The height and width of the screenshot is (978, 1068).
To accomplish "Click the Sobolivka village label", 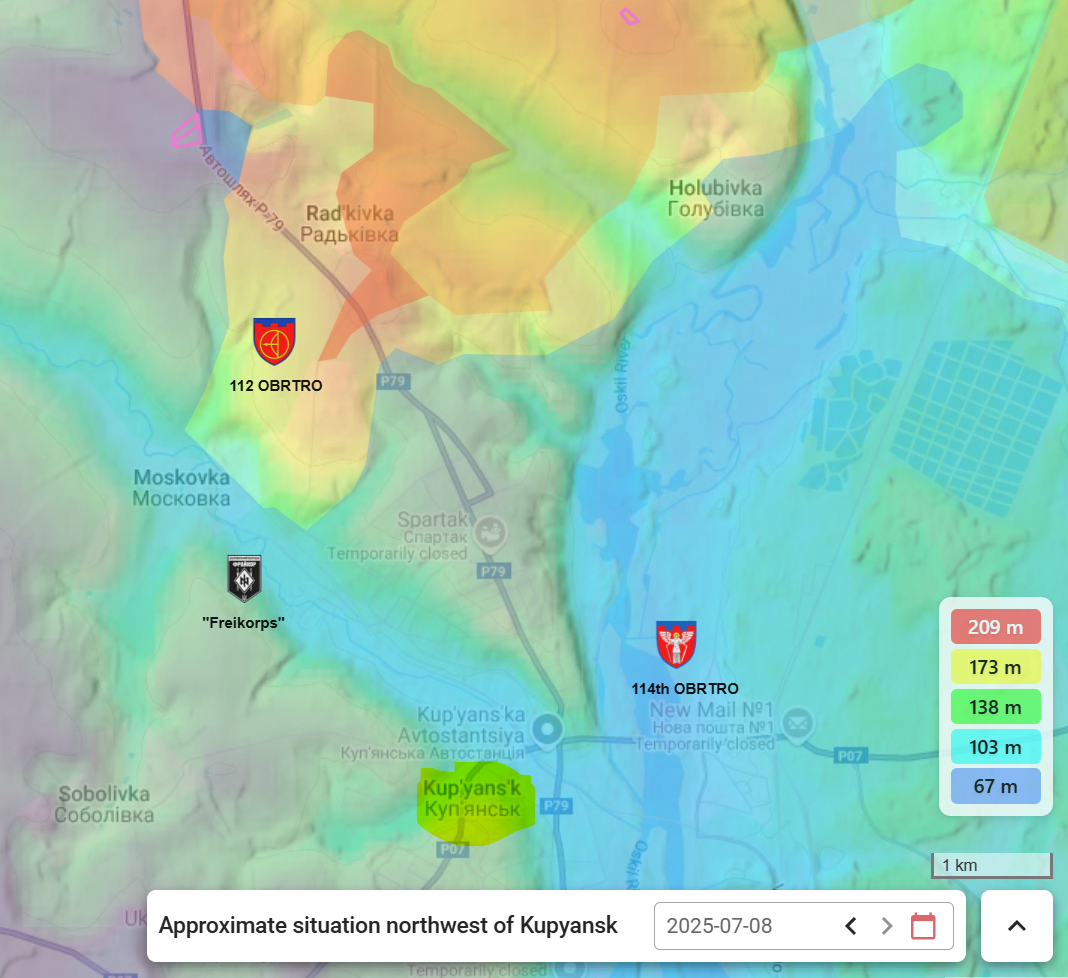I will click(x=104, y=804).
